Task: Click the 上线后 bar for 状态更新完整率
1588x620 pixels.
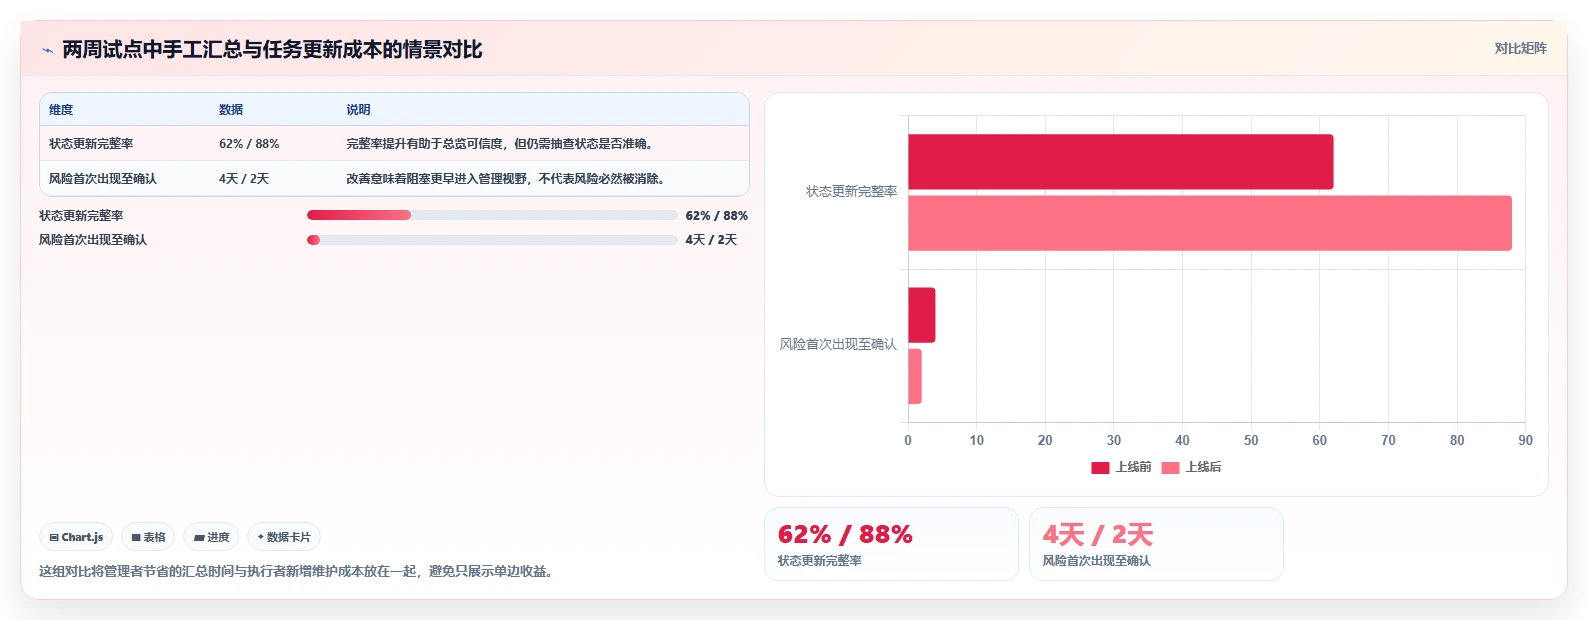Action: click(1210, 223)
